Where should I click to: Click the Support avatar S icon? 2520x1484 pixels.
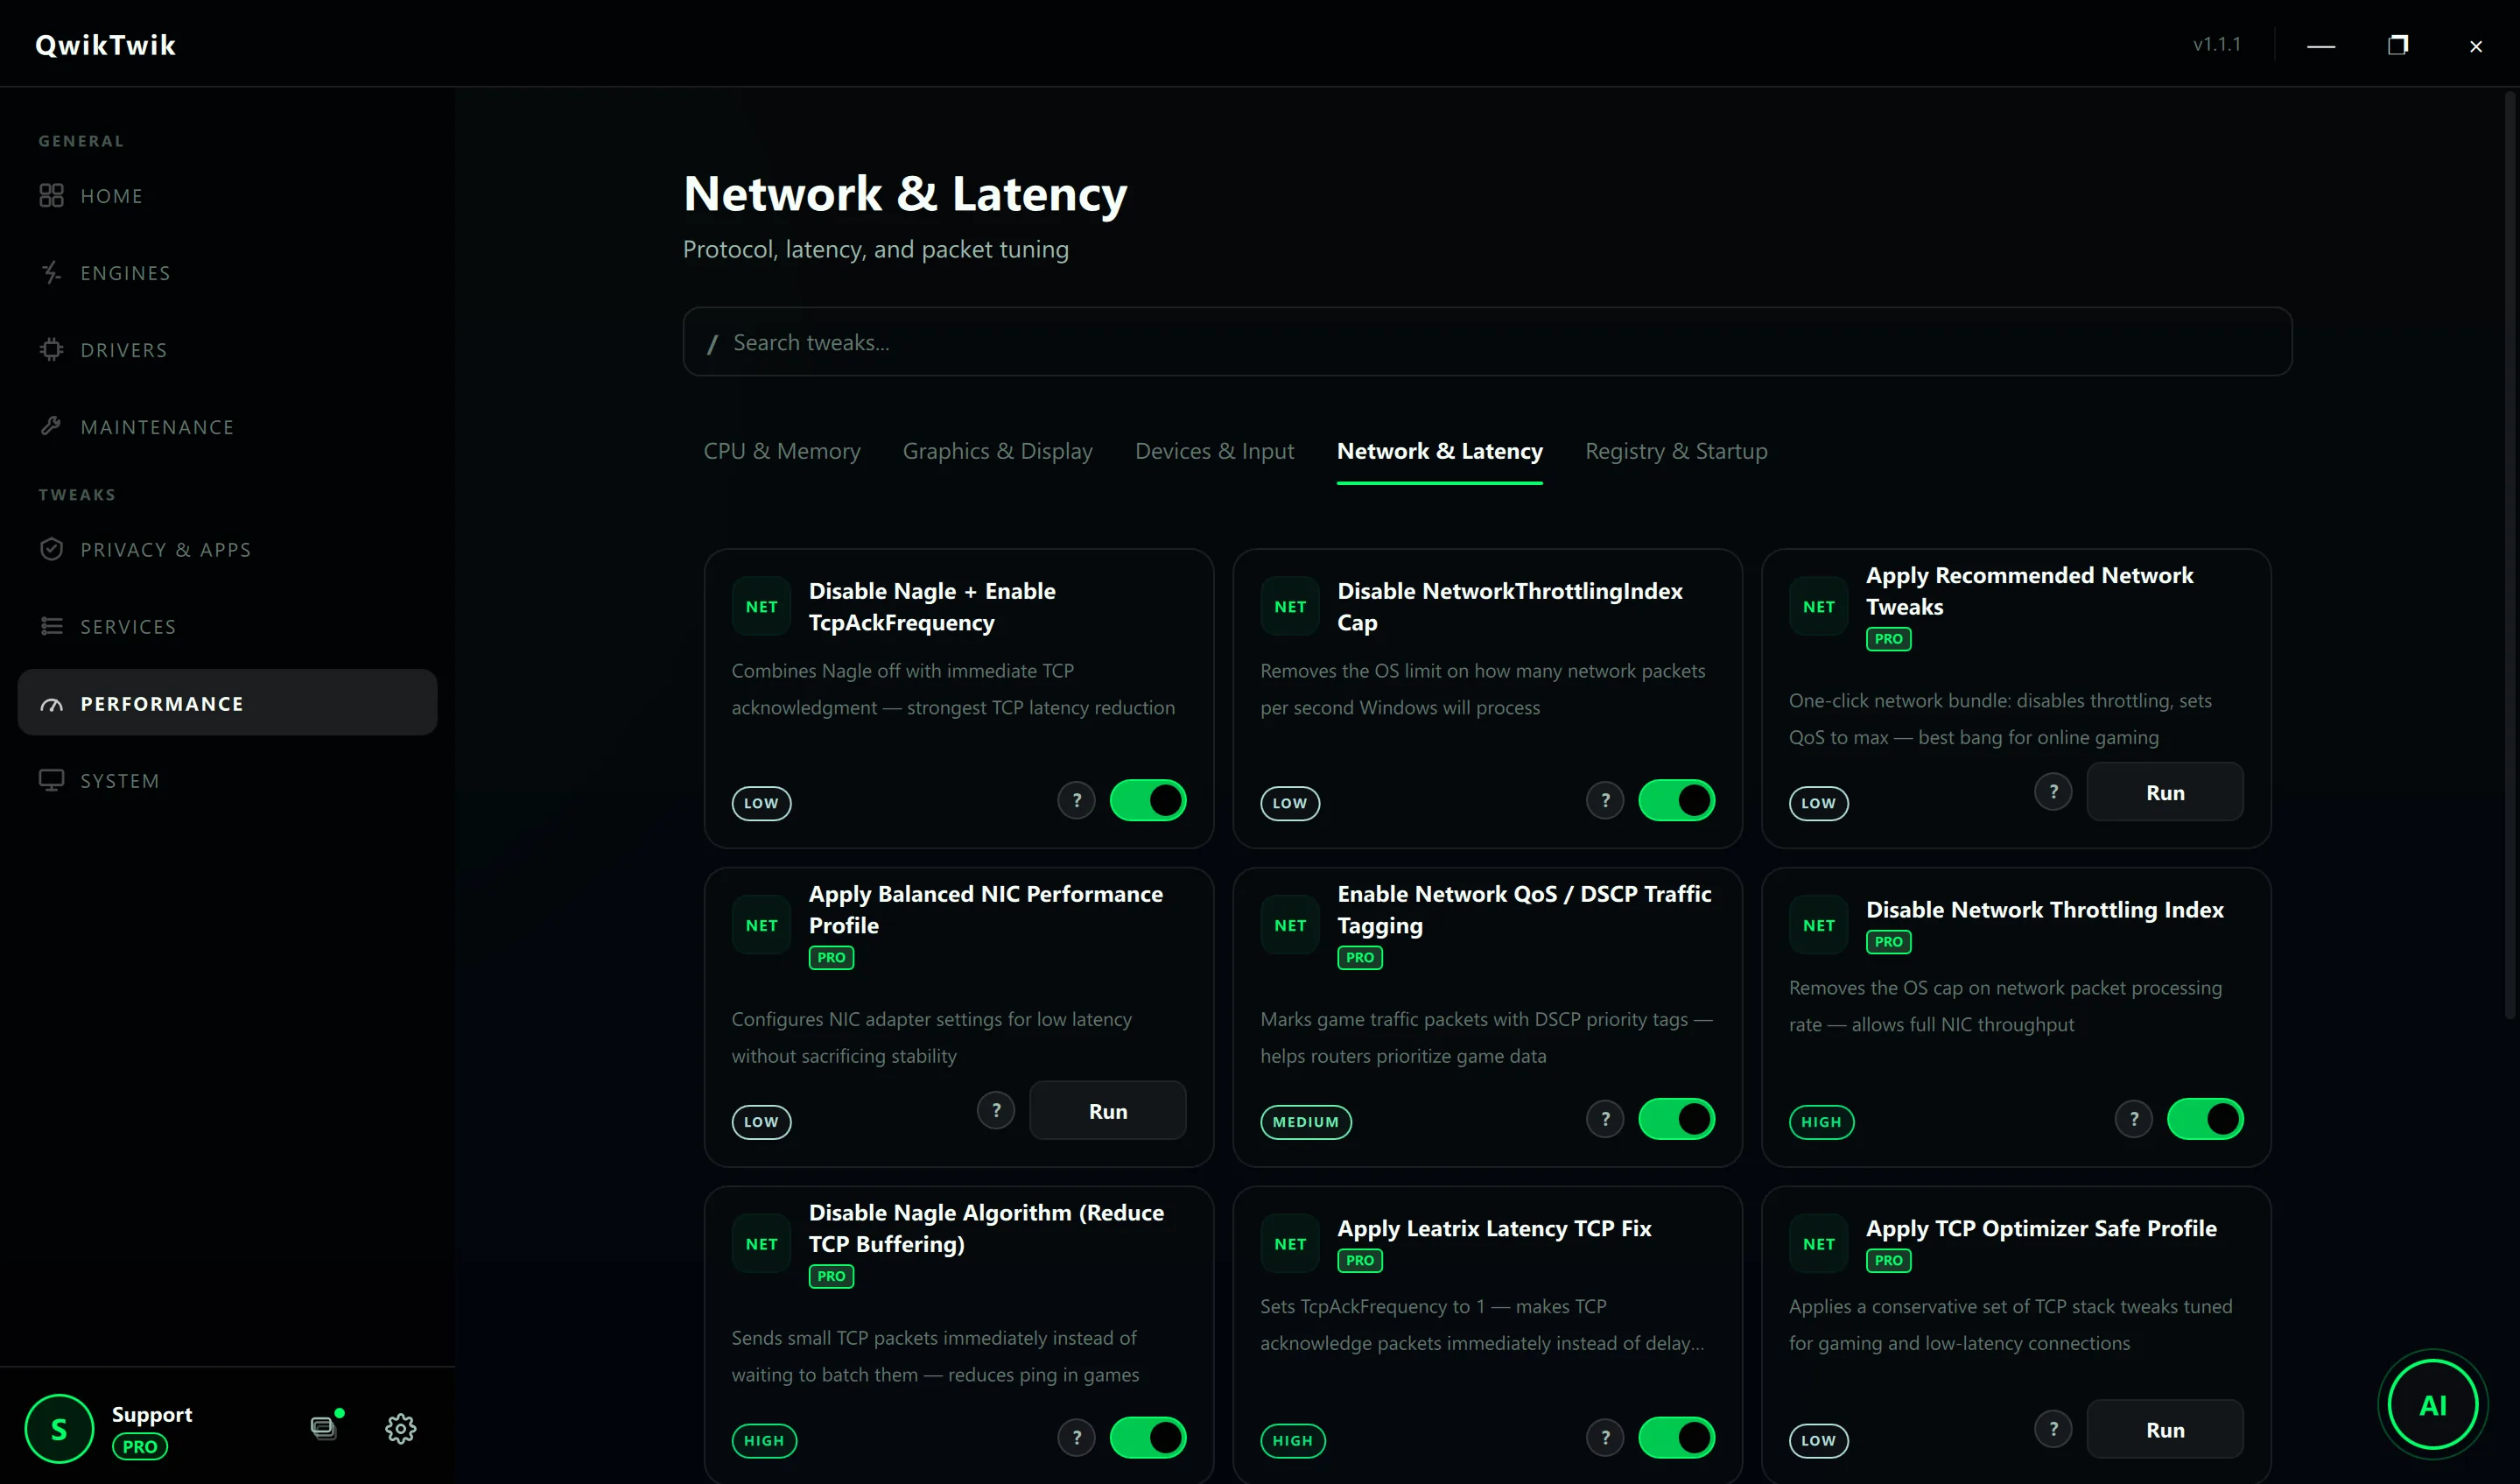pyautogui.click(x=59, y=1428)
